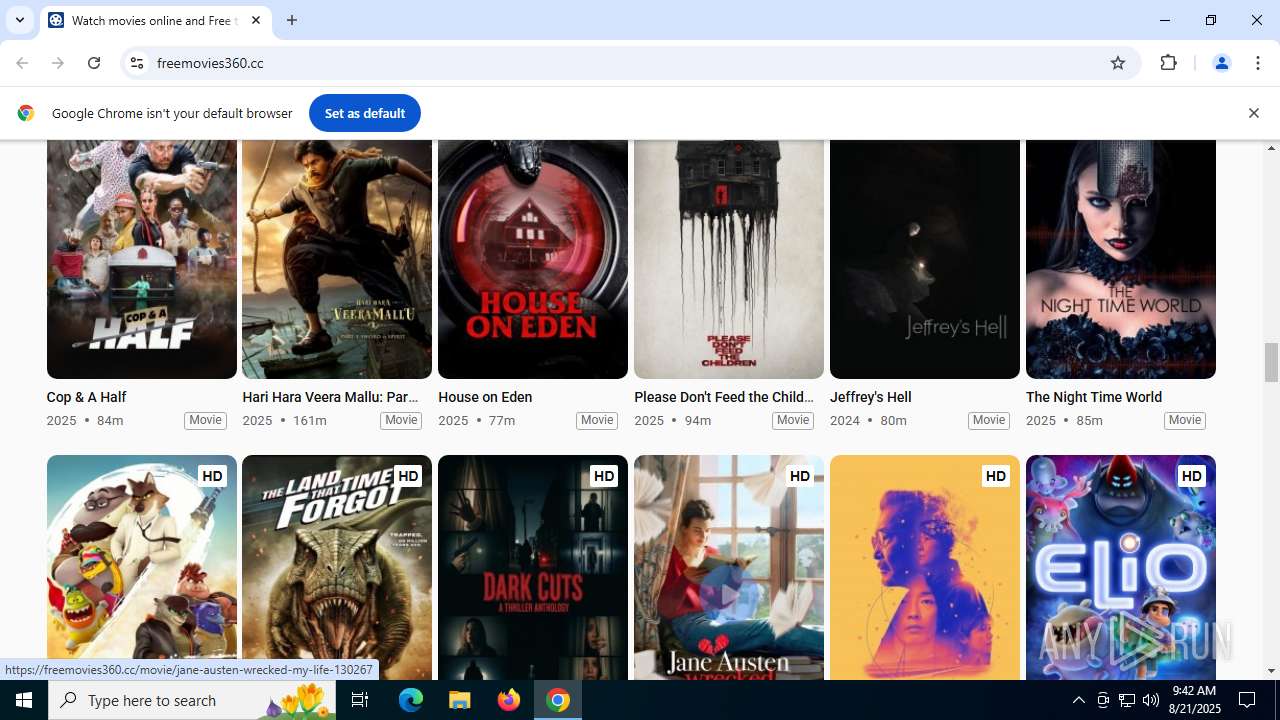Click Movie badge under Jeffrey's Hell
The height and width of the screenshot is (720, 1280).
[989, 420]
